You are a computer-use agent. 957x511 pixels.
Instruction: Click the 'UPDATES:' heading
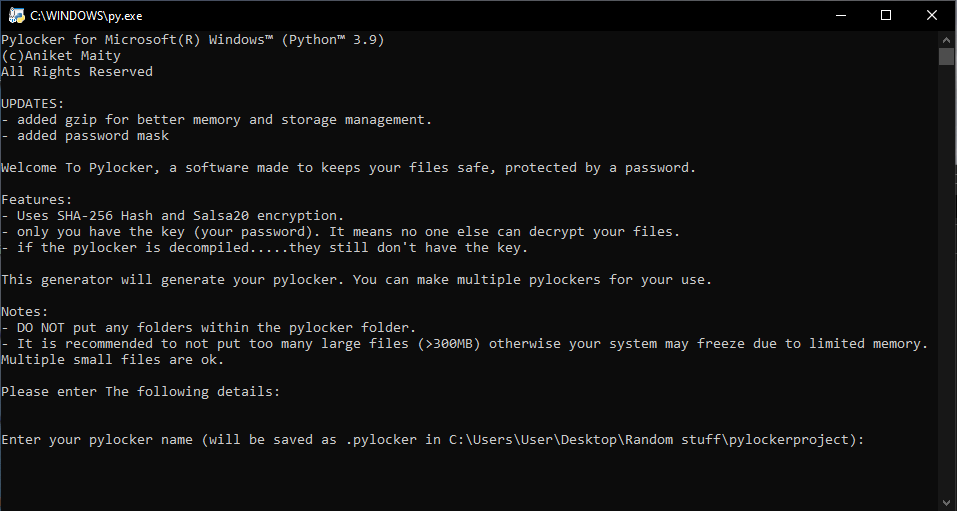point(32,104)
